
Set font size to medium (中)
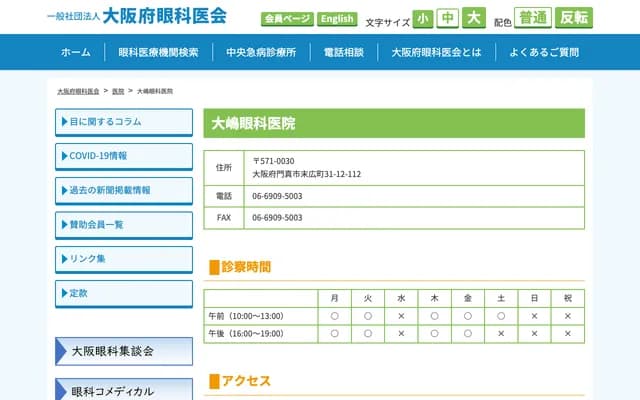(448, 18)
